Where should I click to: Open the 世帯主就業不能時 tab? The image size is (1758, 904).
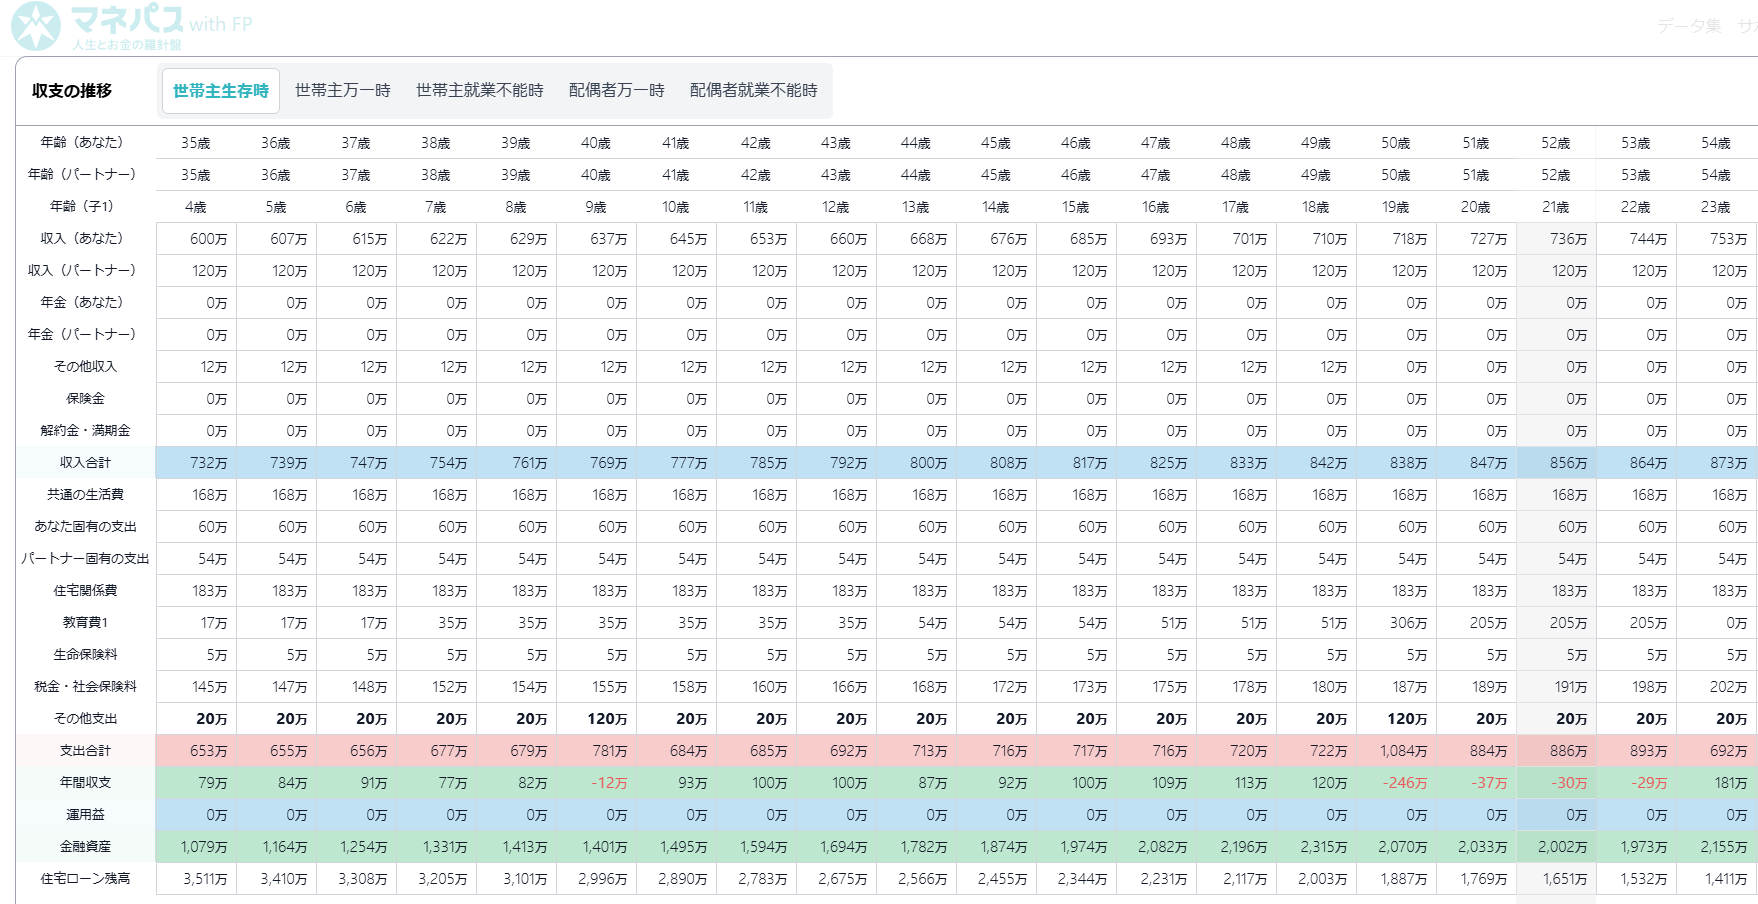coord(479,91)
